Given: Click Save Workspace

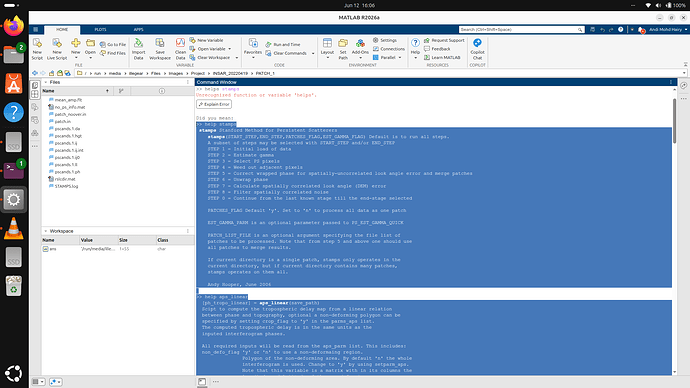Looking at the screenshot, I should 160,49.
